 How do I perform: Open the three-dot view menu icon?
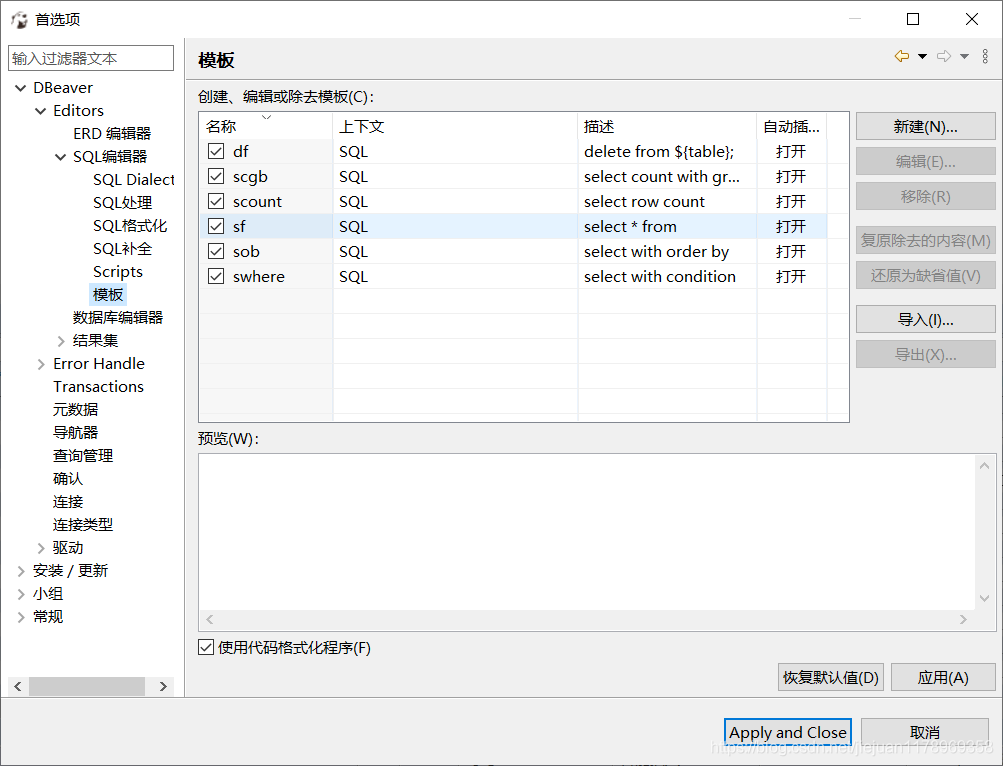(985, 55)
